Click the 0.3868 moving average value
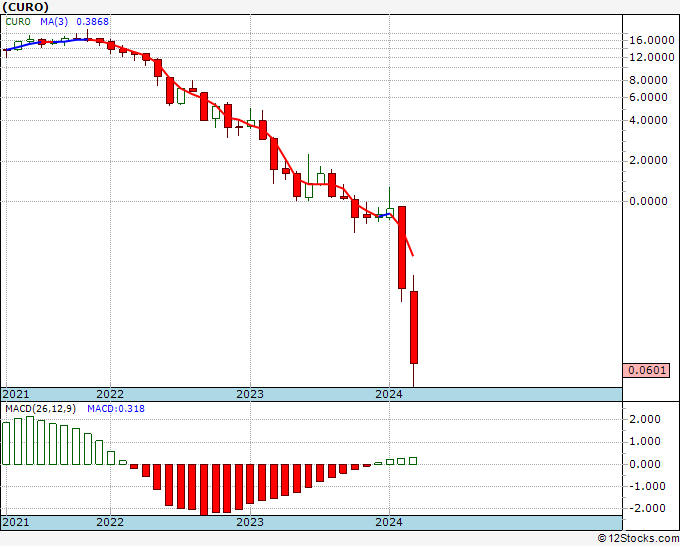The width and height of the screenshot is (680, 546). pos(92,21)
